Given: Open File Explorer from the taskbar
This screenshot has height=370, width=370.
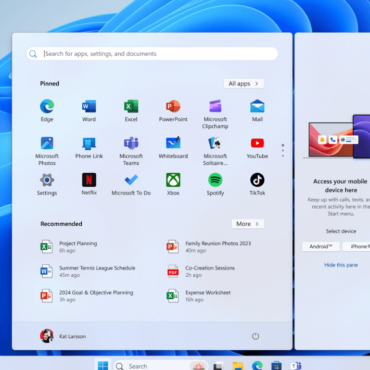Looking at the screenshot, I should coord(238,366).
